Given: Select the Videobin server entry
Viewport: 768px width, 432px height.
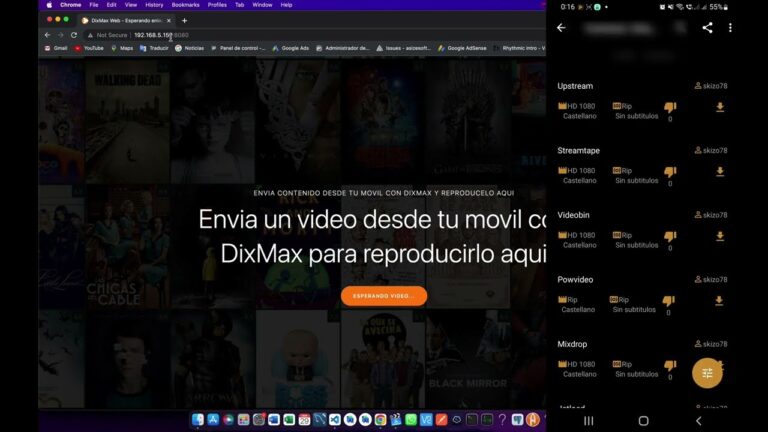Looking at the screenshot, I should tap(574, 216).
